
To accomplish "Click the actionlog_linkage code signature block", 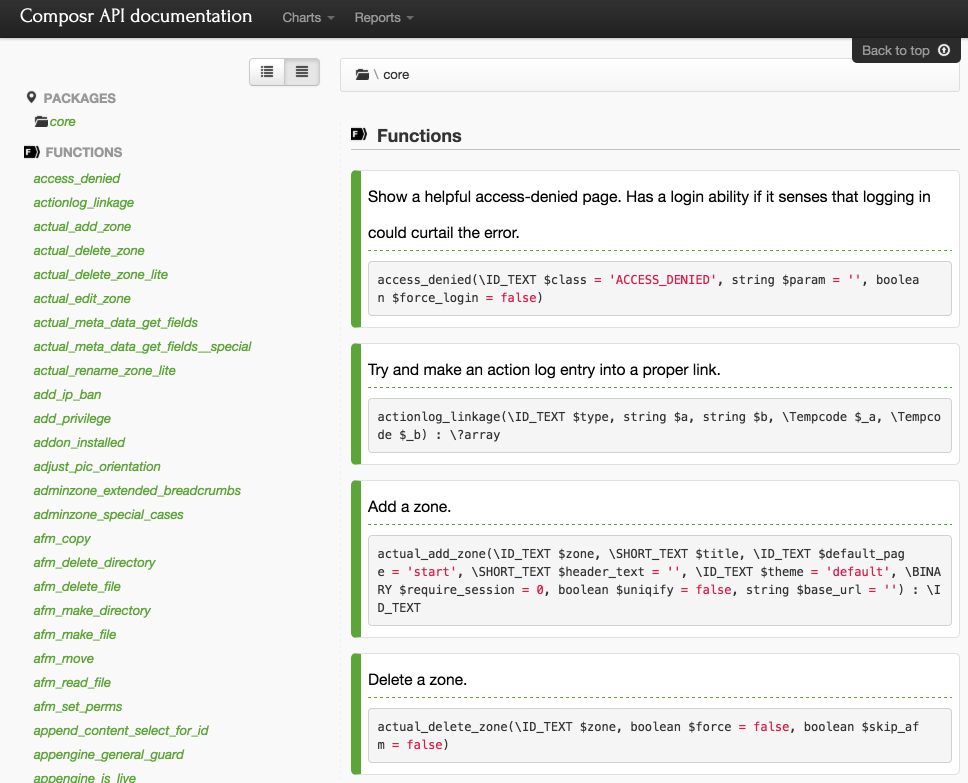I will (659, 425).
